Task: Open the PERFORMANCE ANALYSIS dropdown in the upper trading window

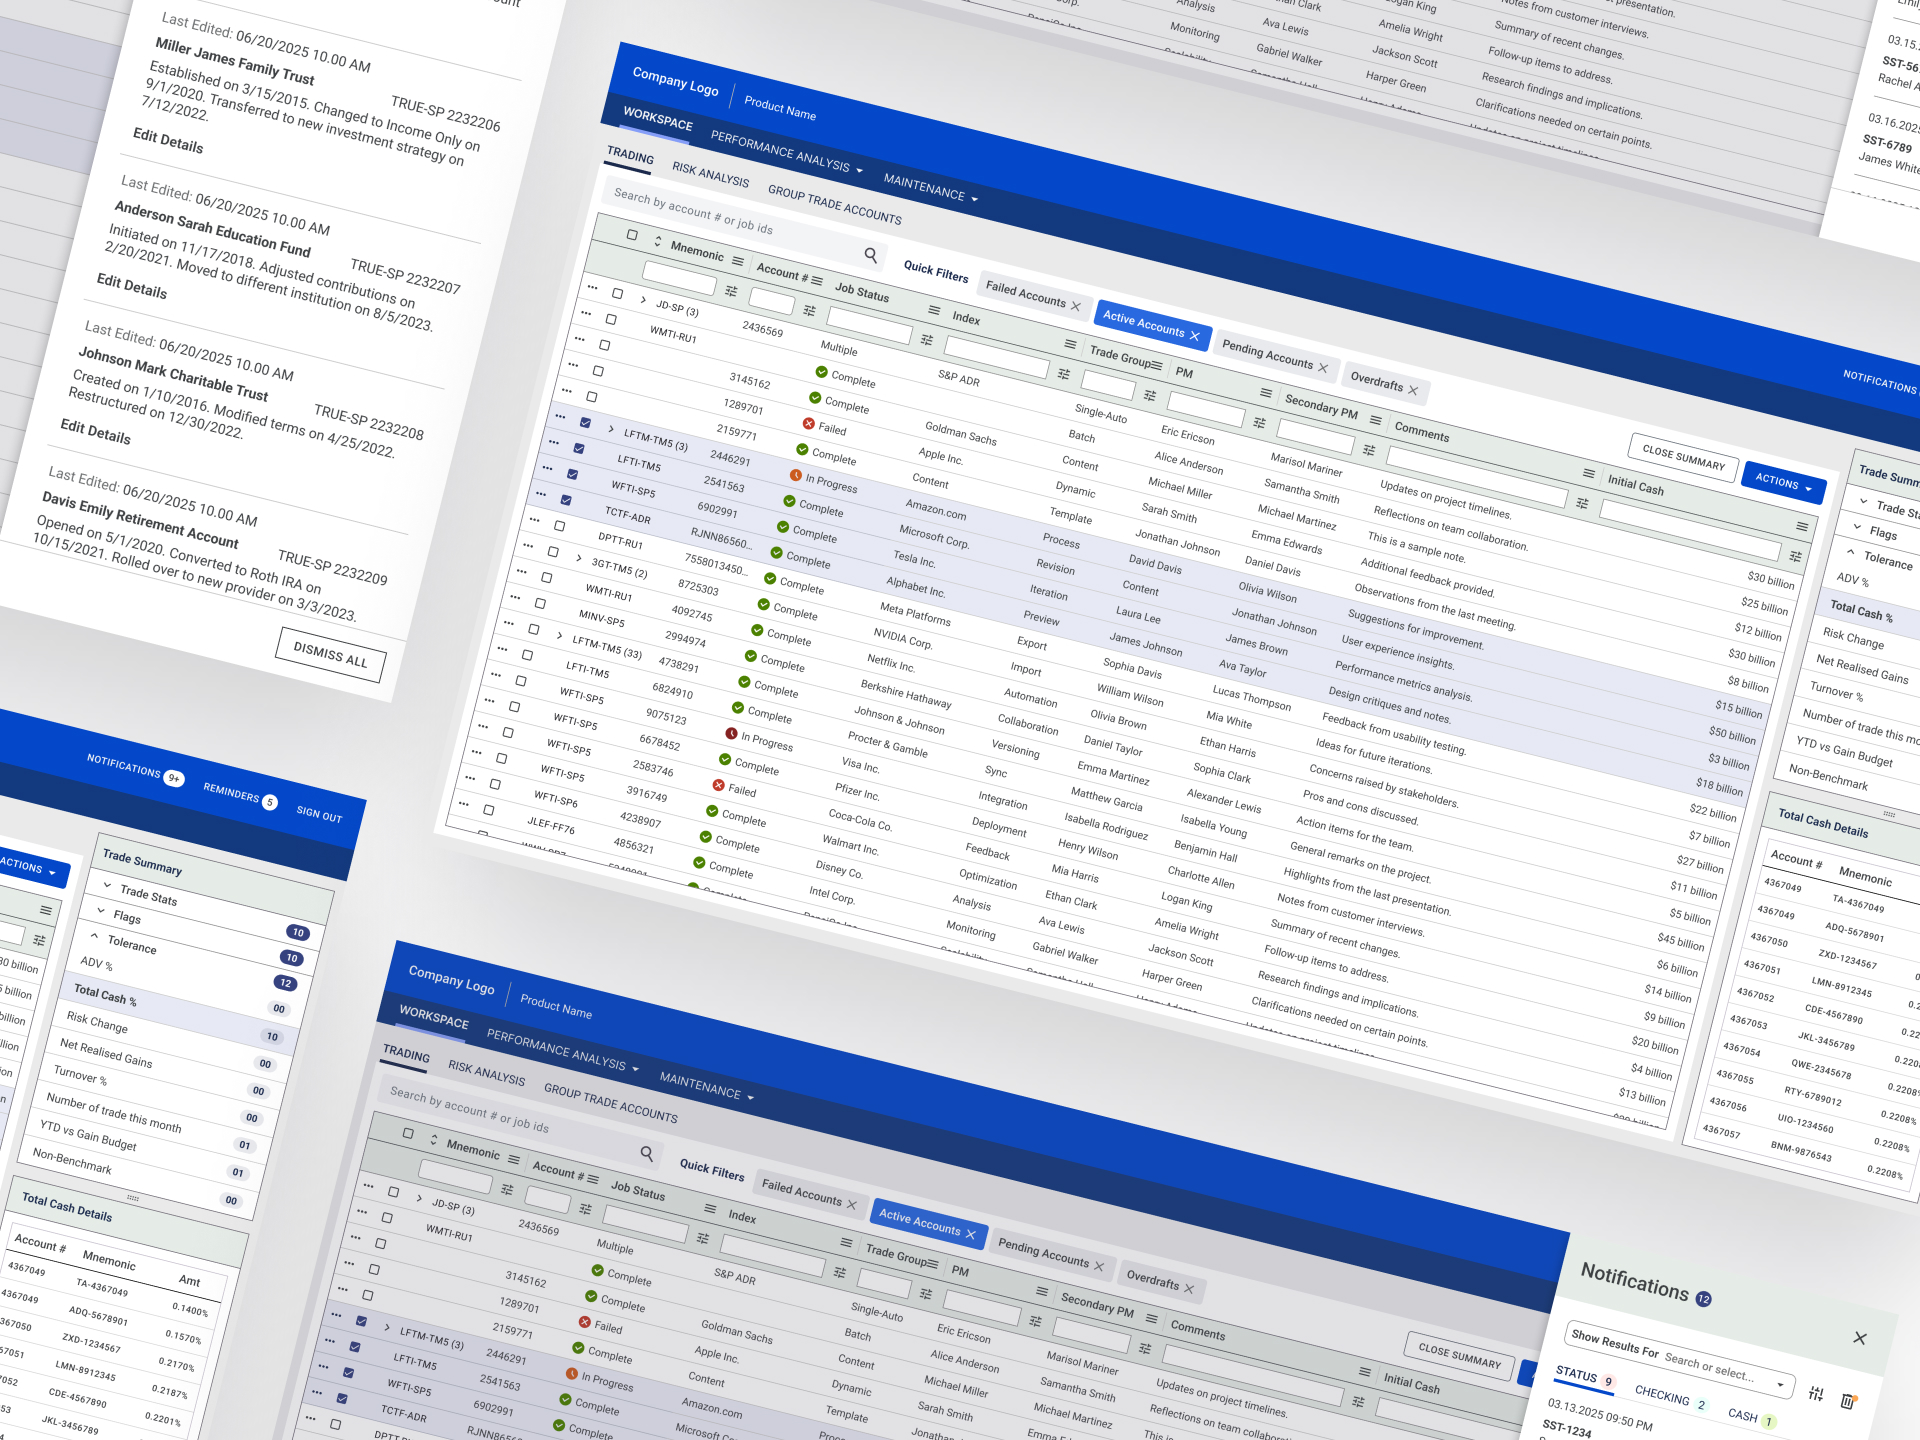Action: (x=787, y=152)
